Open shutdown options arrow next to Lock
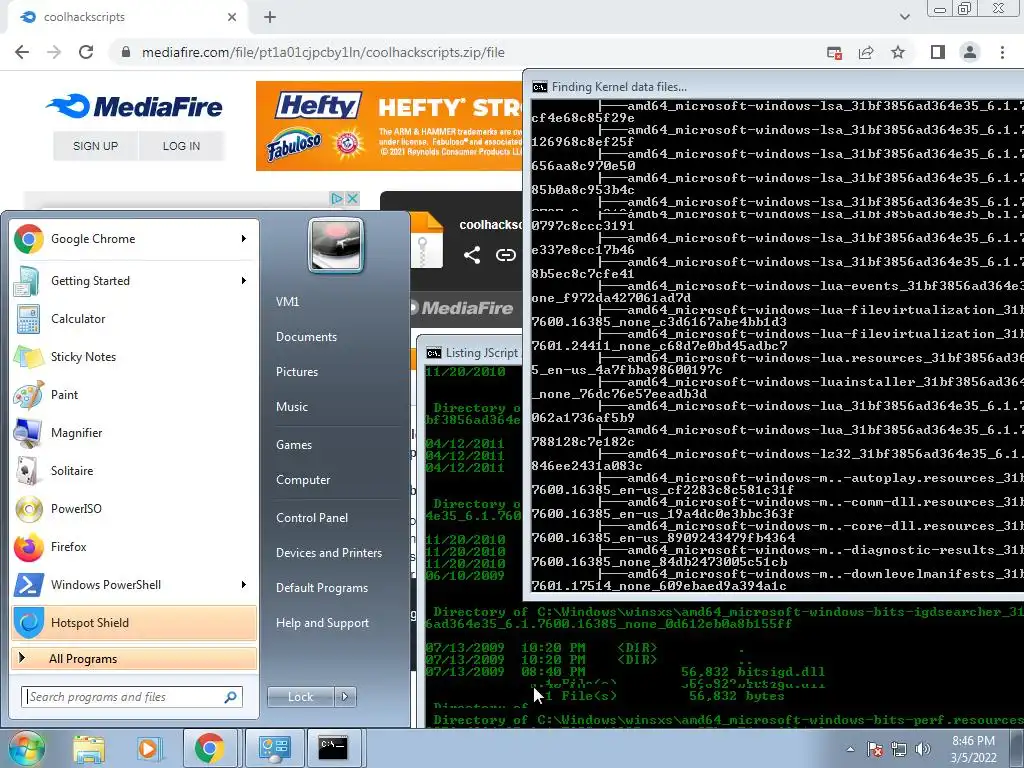1024x768 pixels. 345,697
